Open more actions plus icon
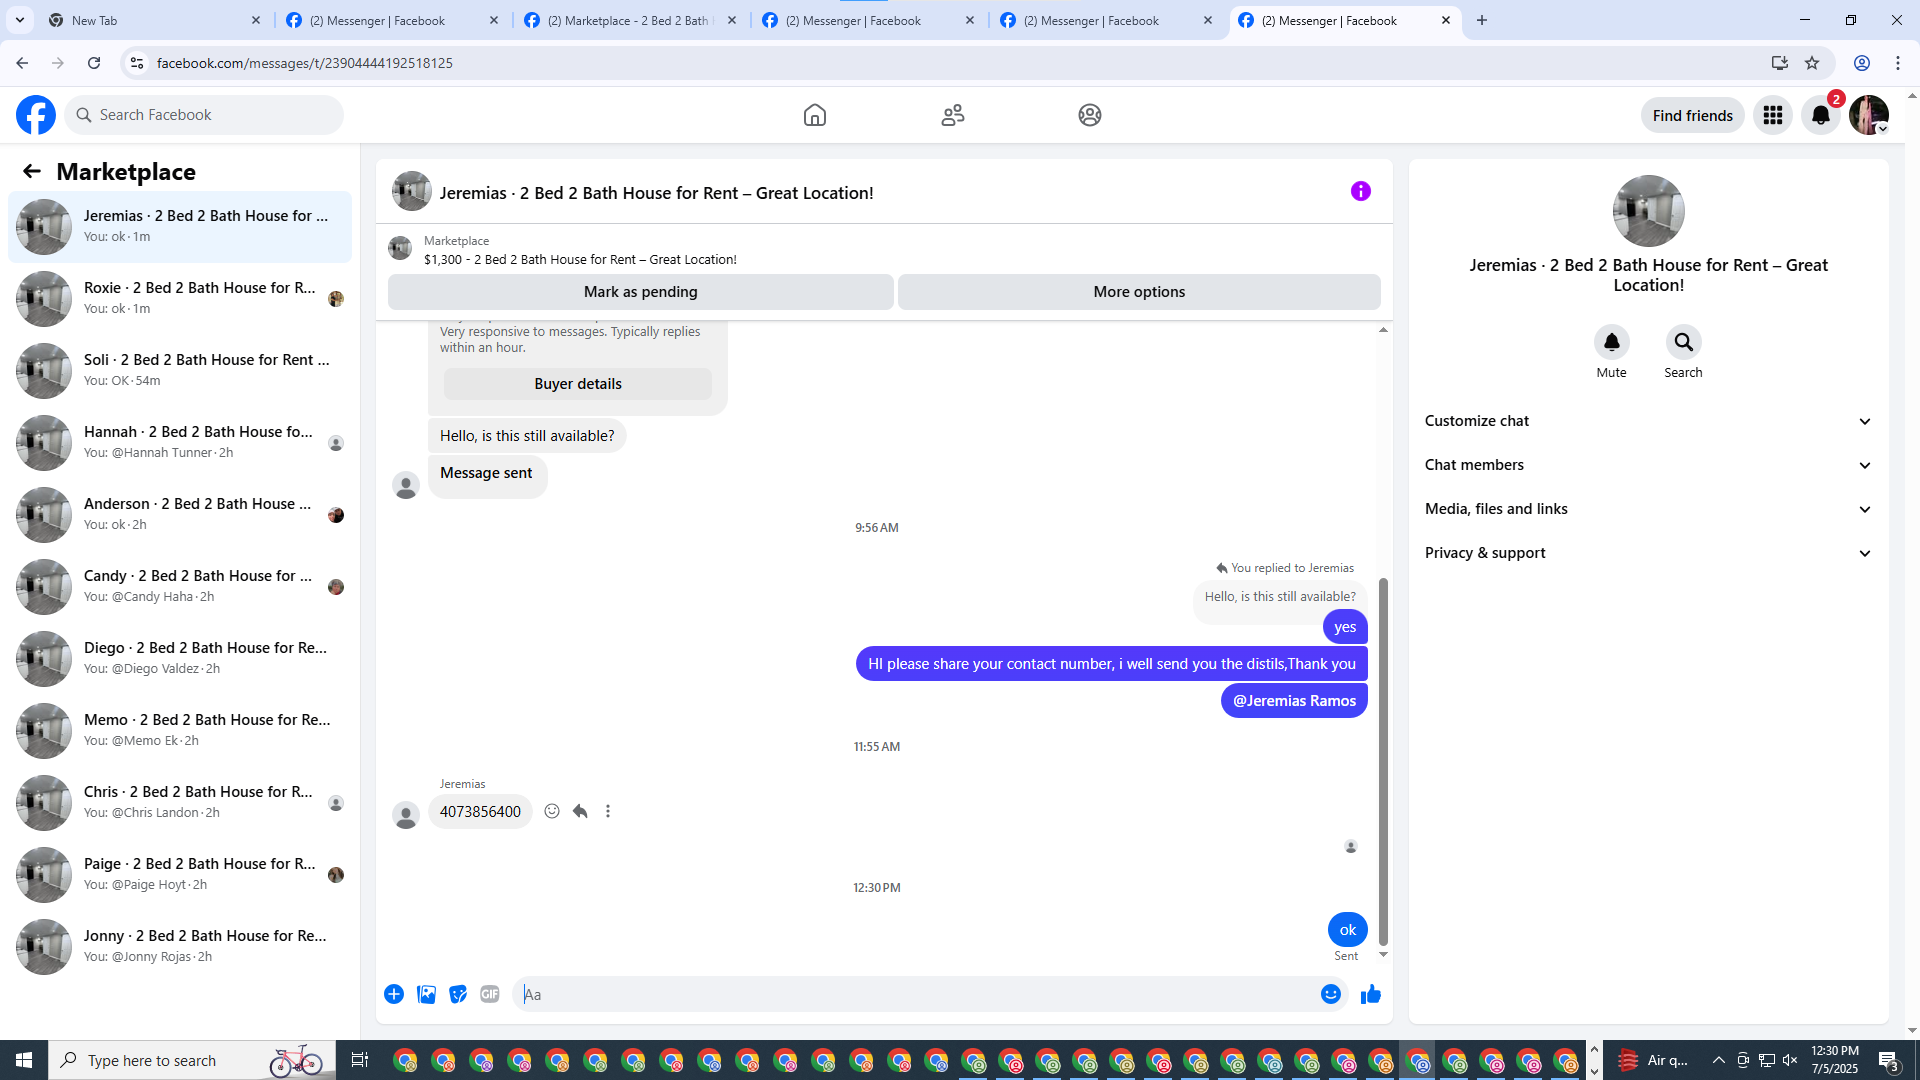This screenshot has width=1920, height=1080. click(394, 994)
